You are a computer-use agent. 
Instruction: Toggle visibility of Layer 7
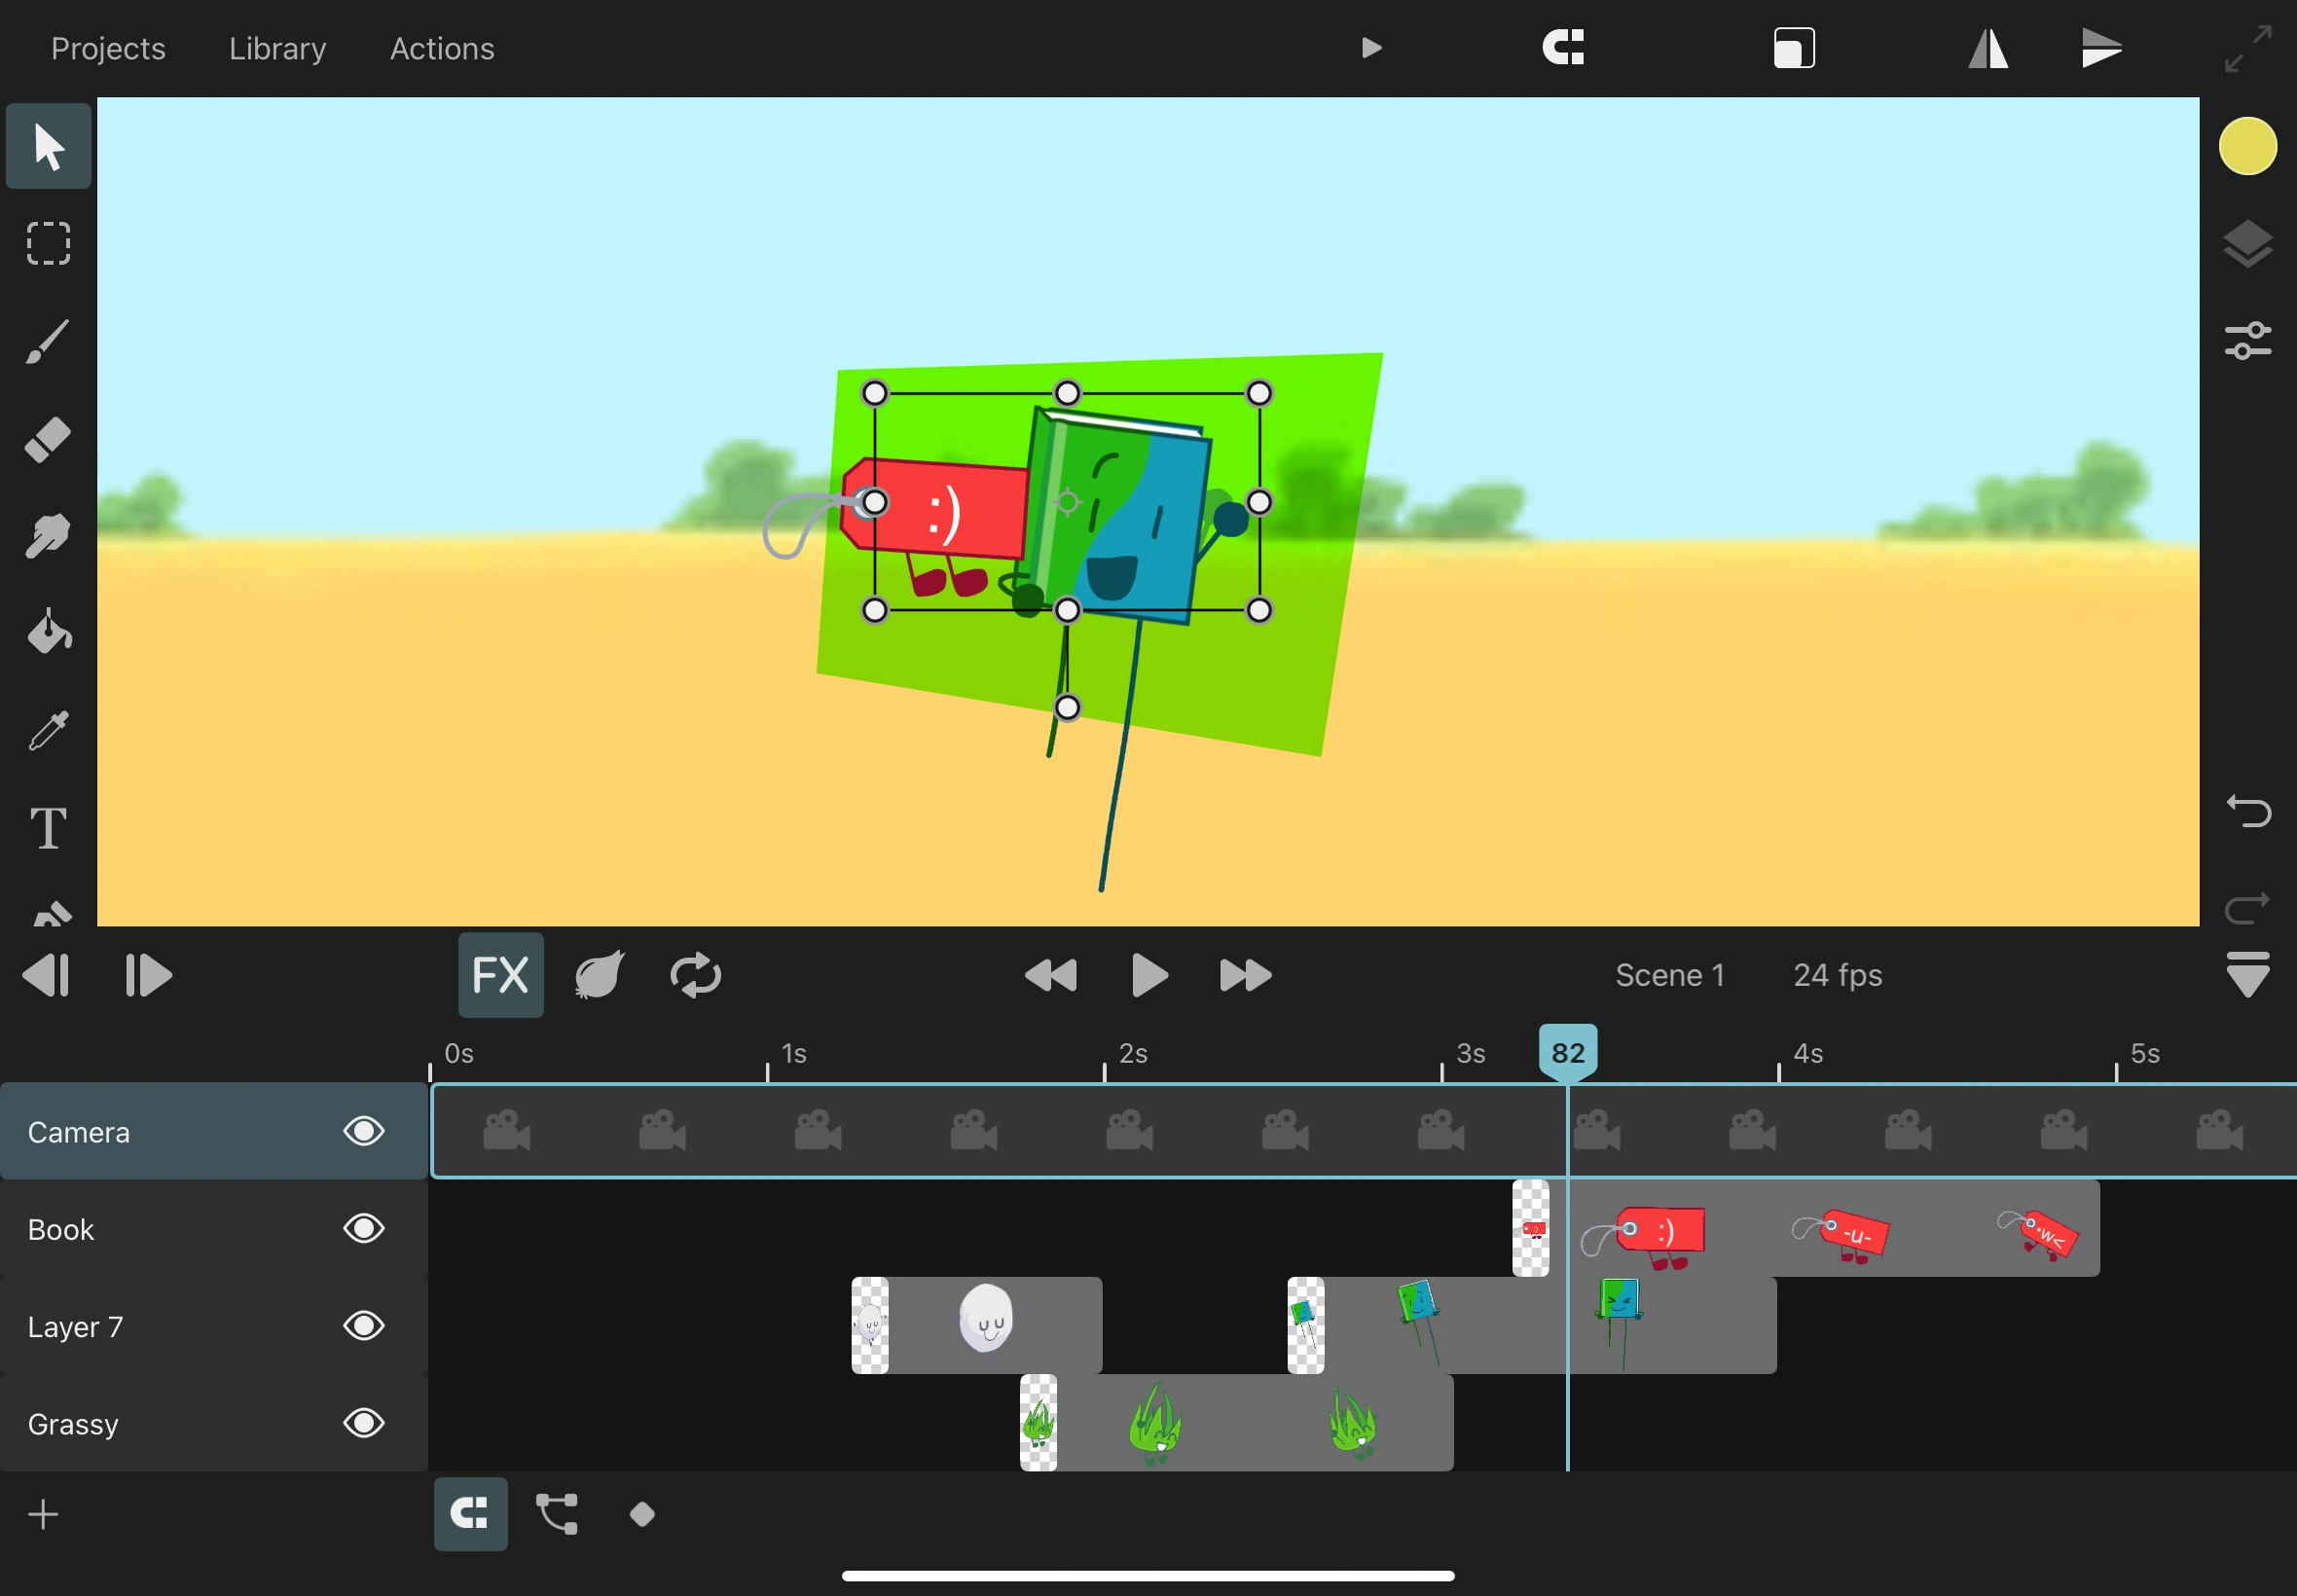click(364, 1326)
